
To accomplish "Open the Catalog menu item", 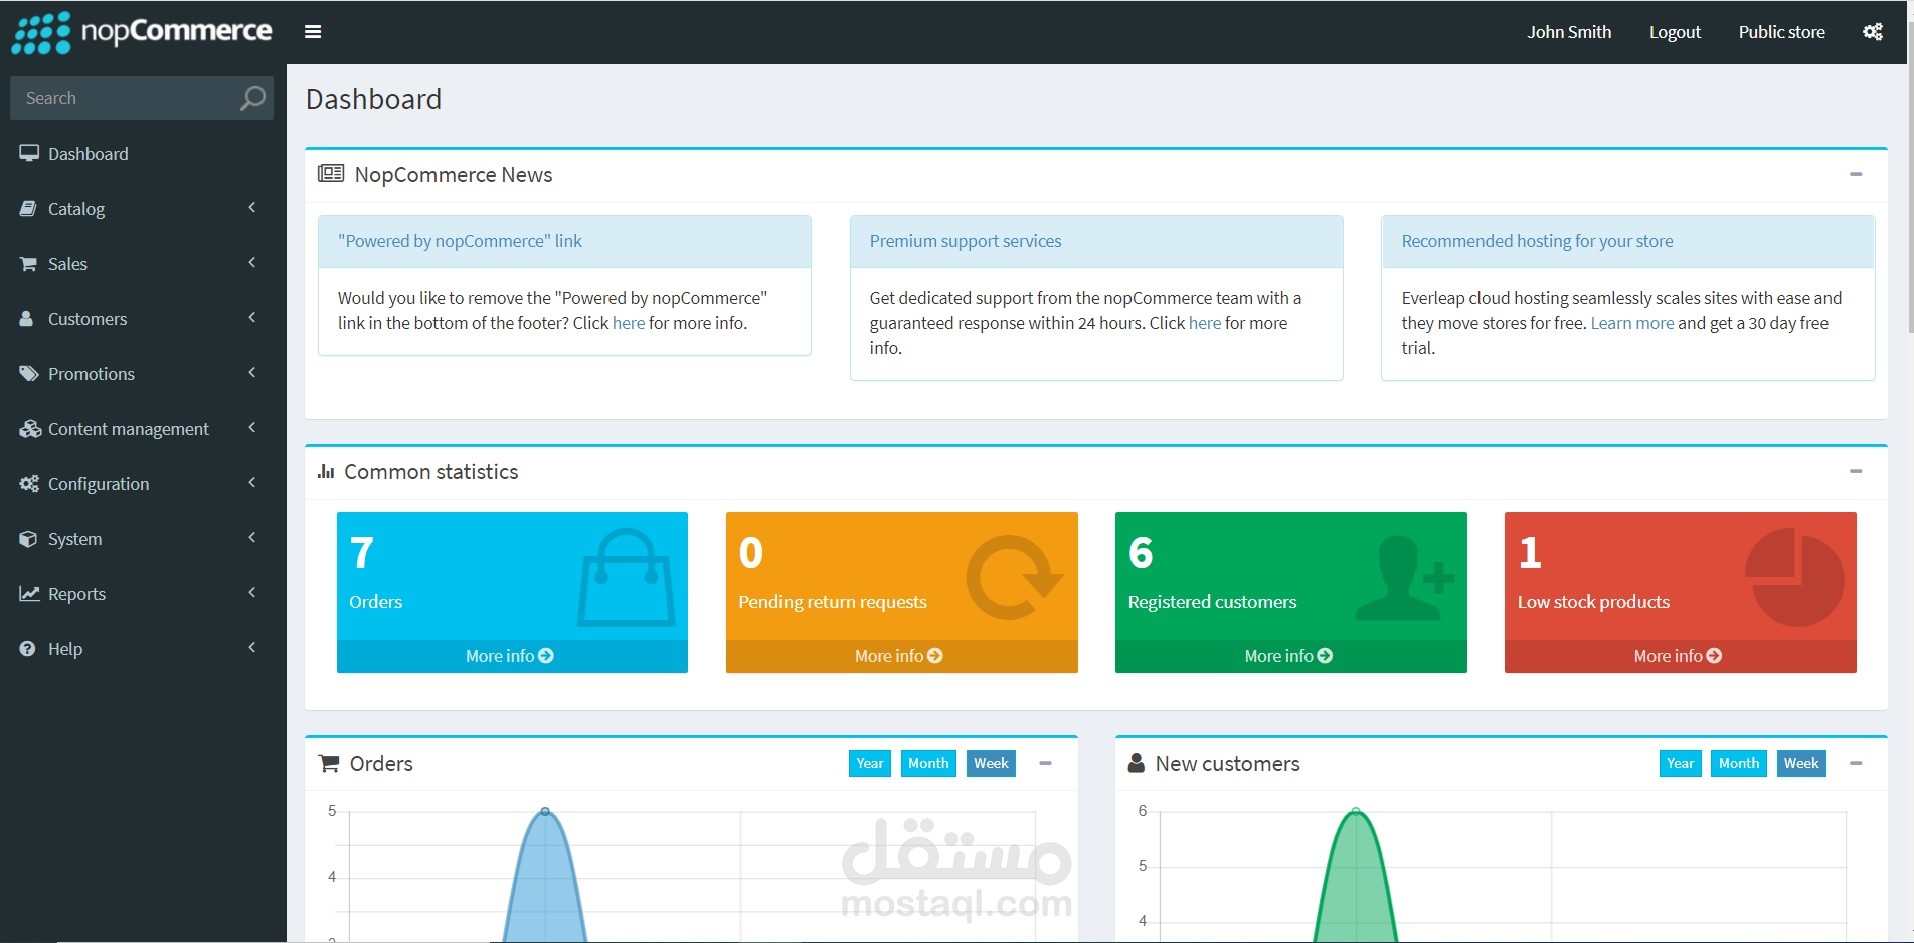I will [143, 209].
